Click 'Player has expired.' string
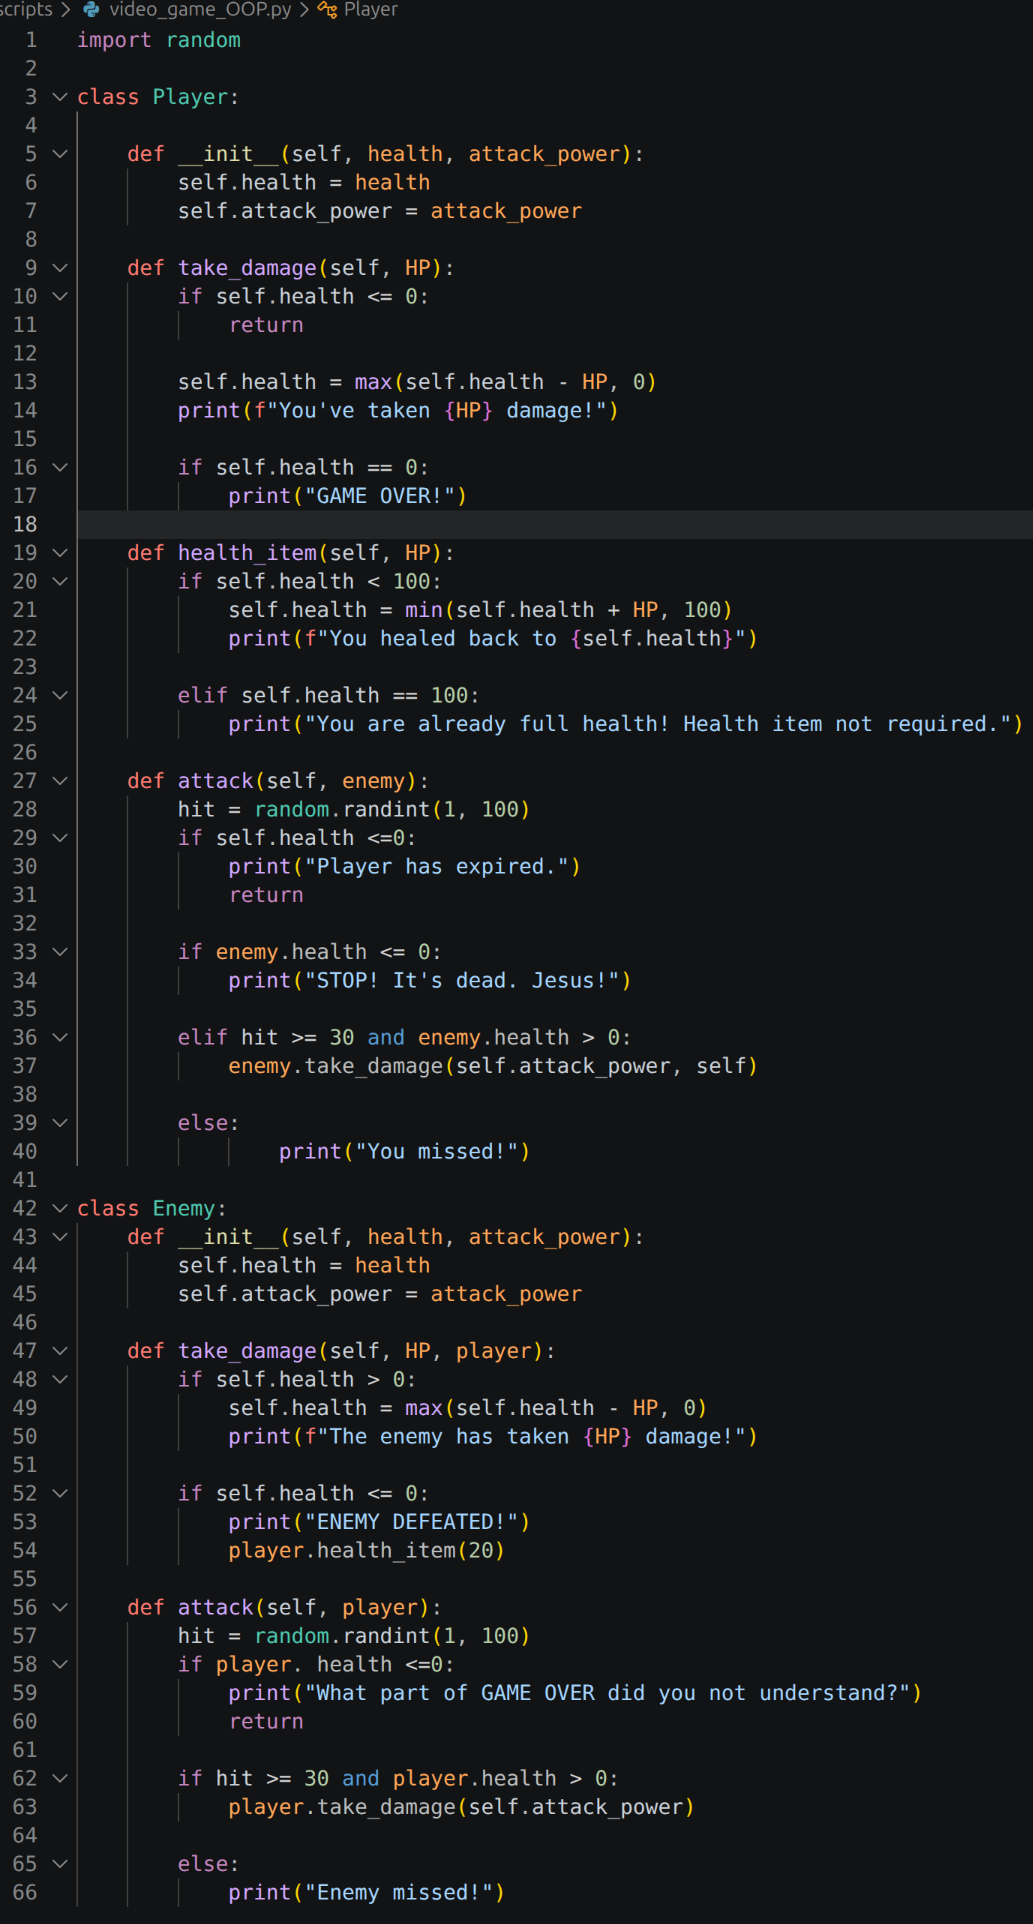This screenshot has width=1033, height=1924. 437,866
